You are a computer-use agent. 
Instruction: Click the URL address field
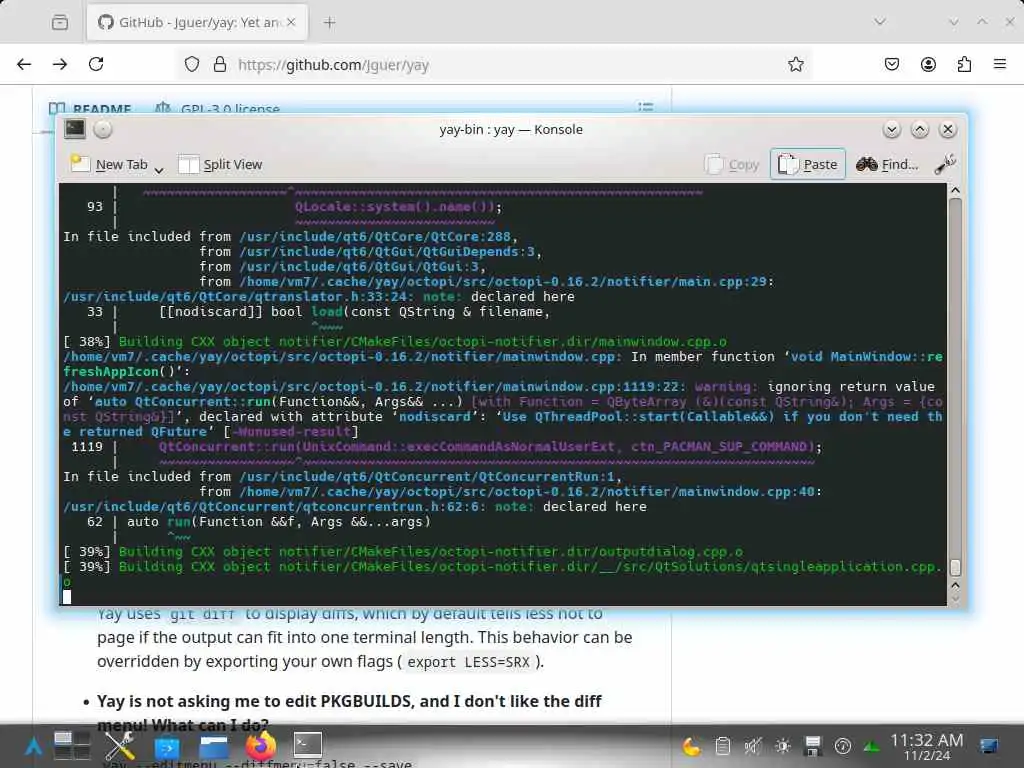tap(496, 65)
